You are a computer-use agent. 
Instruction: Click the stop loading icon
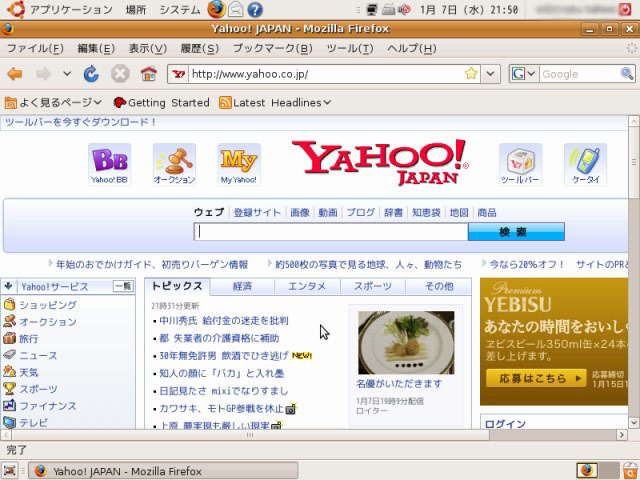[x=120, y=74]
